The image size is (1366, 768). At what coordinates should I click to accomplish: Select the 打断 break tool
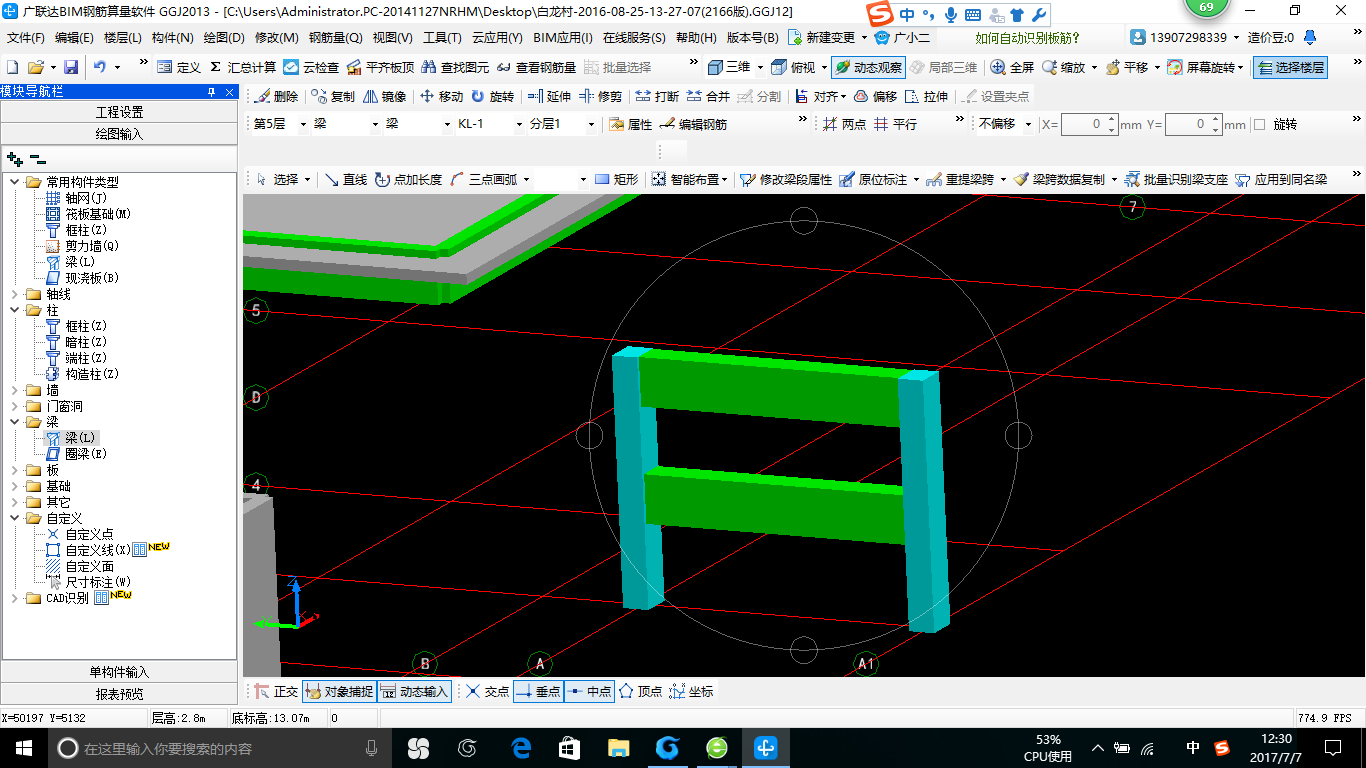657,97
